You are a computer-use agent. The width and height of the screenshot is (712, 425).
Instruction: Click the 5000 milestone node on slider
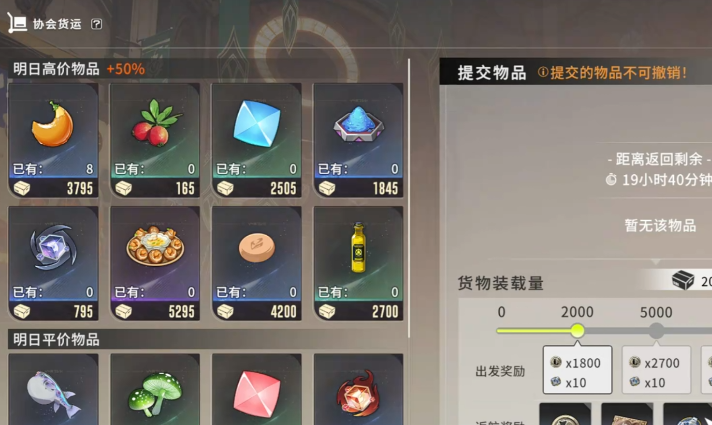656,331
